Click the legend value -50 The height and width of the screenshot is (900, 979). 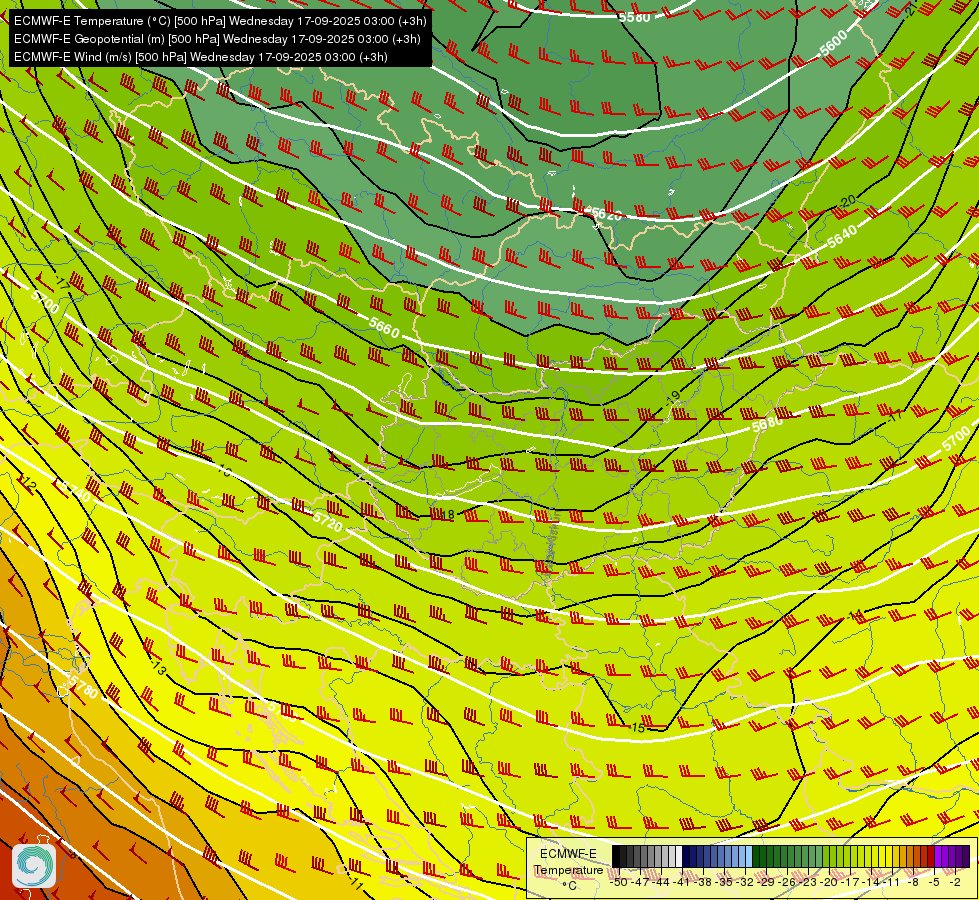pos(619,882)
